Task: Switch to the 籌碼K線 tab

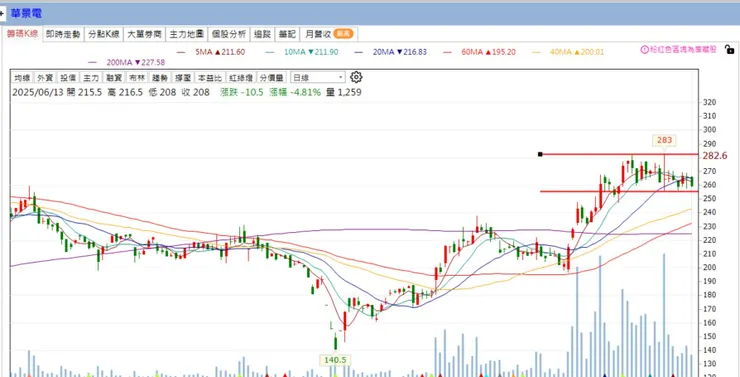Action: pos(22,34)
